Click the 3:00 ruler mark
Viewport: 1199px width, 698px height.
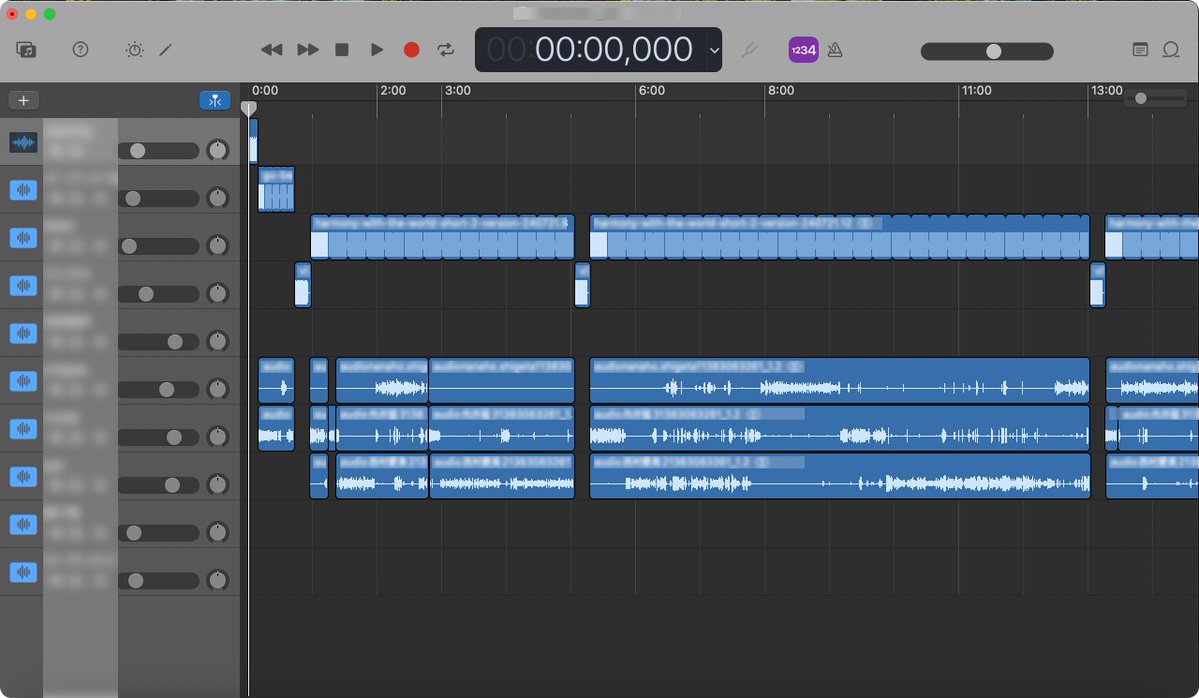coord(457,90)
